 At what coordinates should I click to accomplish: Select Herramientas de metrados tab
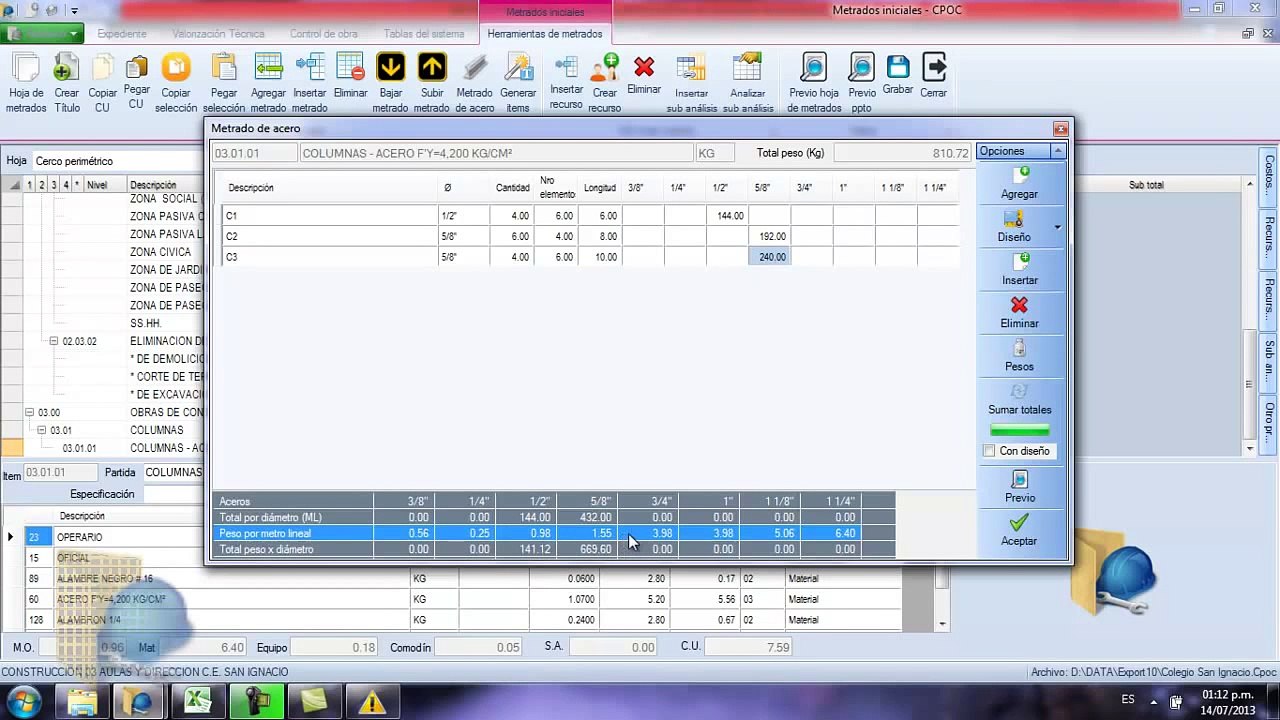[x=545, y=34]
